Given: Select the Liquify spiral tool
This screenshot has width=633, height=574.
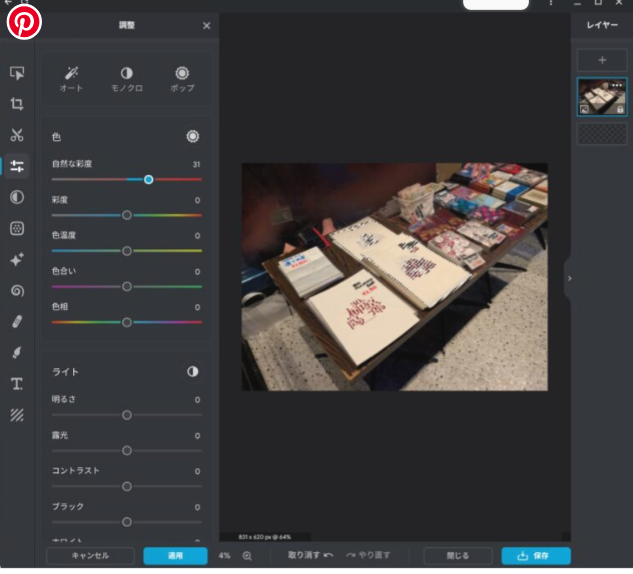Looking at the screenshot, I should pyautogui.click(x=17, y=290).
